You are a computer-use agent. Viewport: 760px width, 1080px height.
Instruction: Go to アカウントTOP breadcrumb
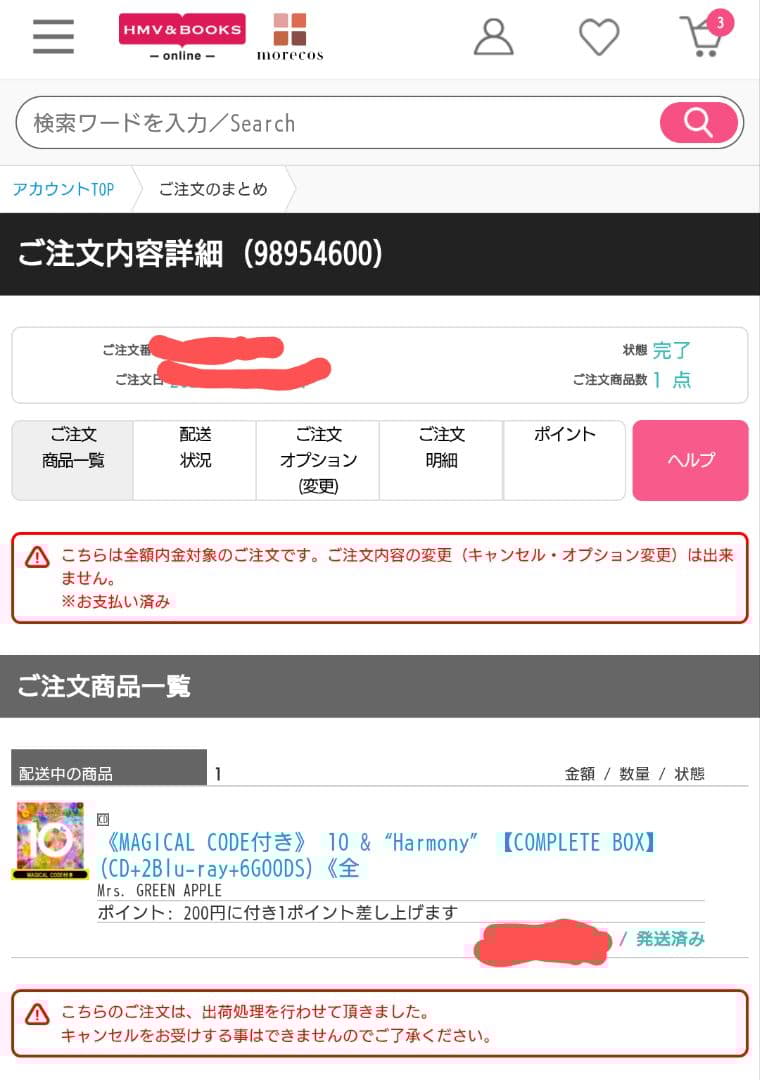(63, 189)
